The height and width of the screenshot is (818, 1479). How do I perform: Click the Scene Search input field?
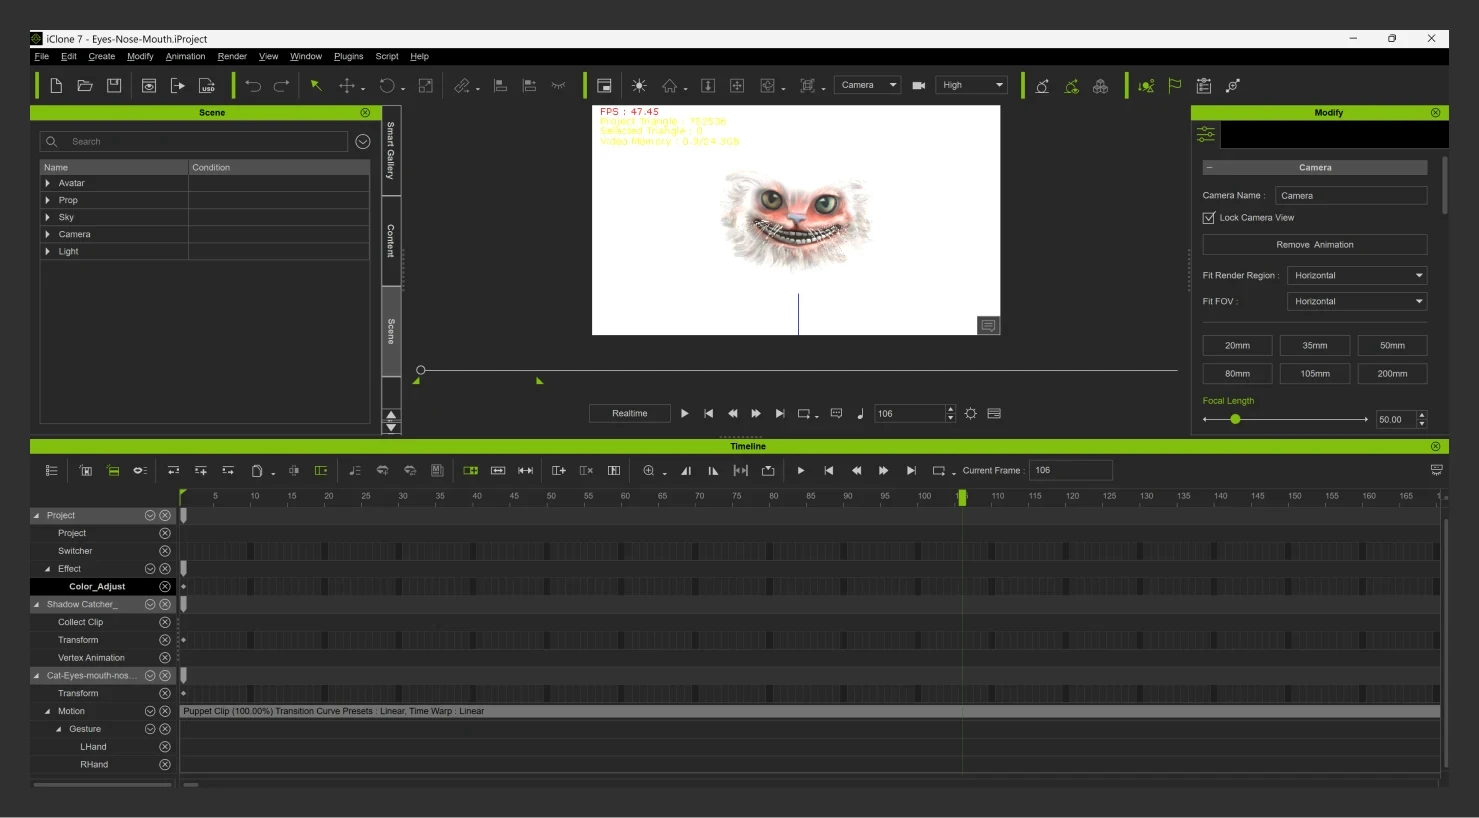pos(193,141)
